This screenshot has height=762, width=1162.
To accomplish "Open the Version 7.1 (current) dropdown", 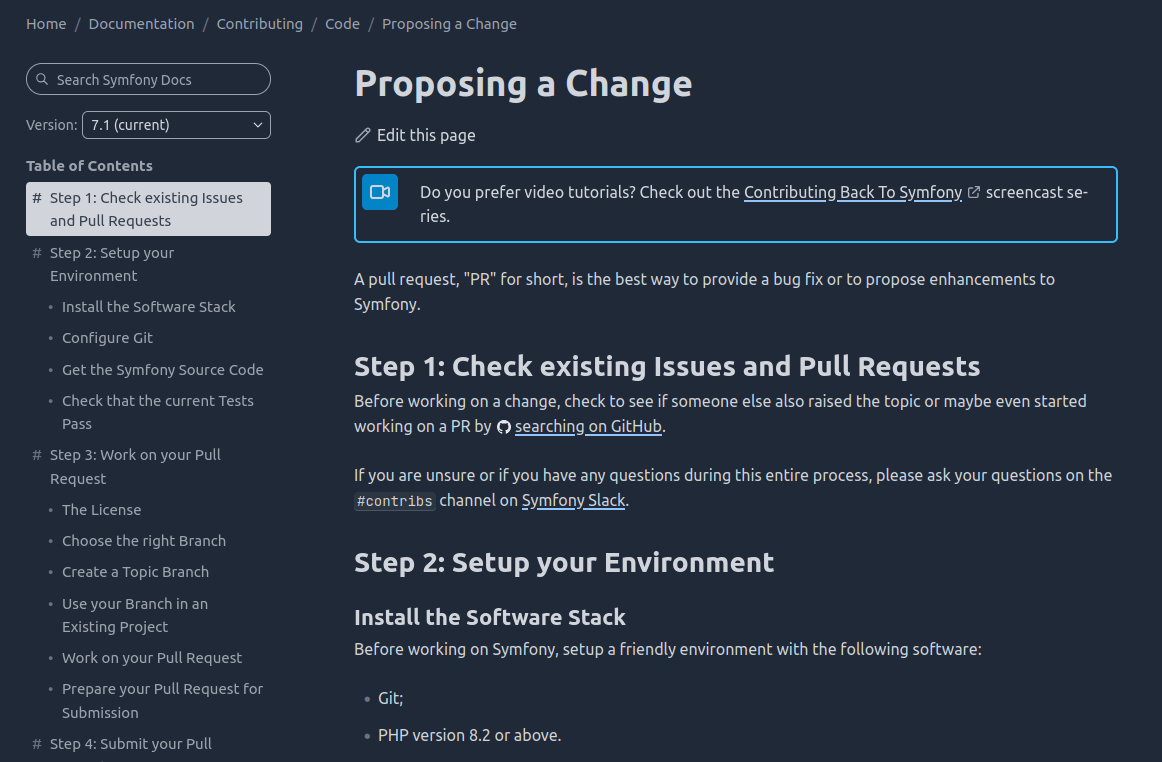I will pyautogui.click(x=176, y=125).
